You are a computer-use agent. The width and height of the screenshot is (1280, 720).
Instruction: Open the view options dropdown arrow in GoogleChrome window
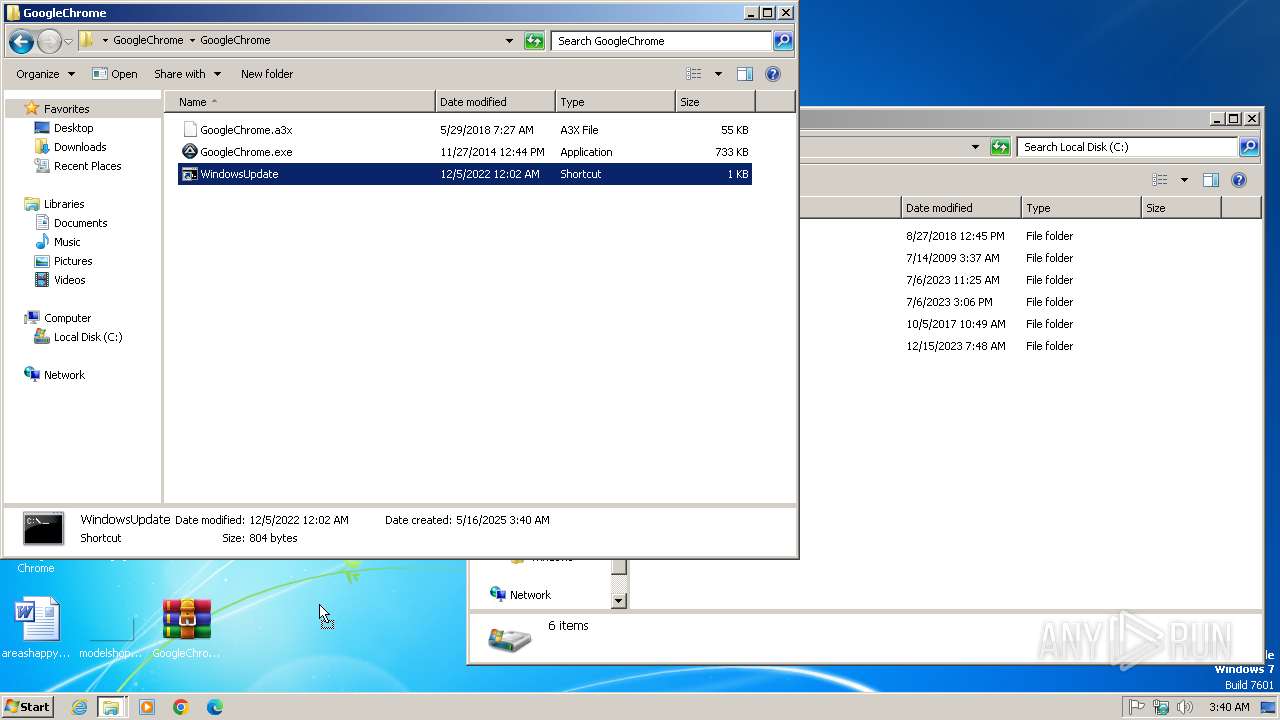point(718,74)
